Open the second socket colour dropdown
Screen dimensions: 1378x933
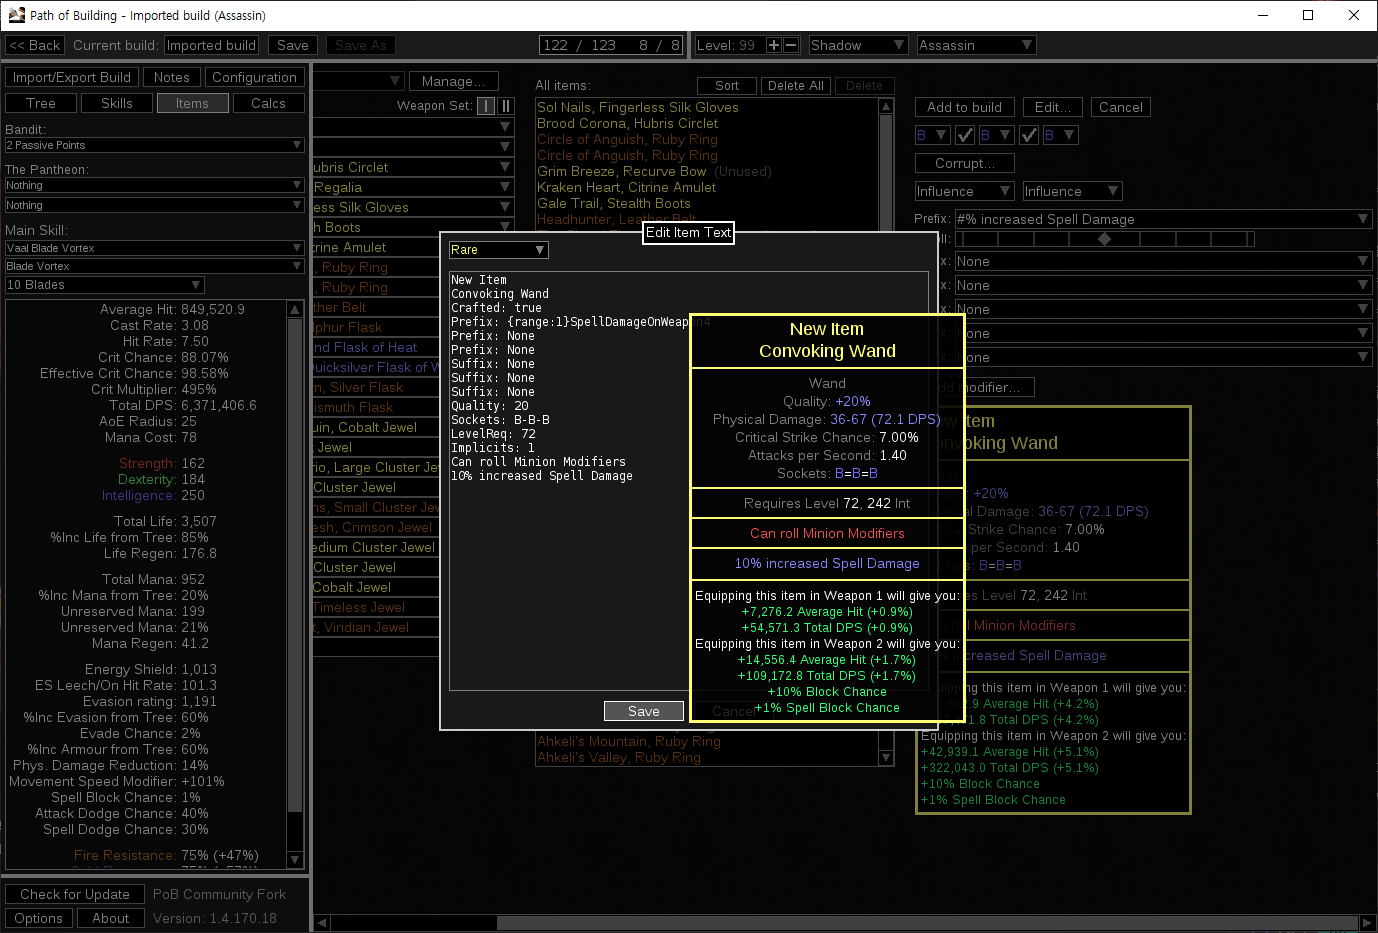[996, 135]
